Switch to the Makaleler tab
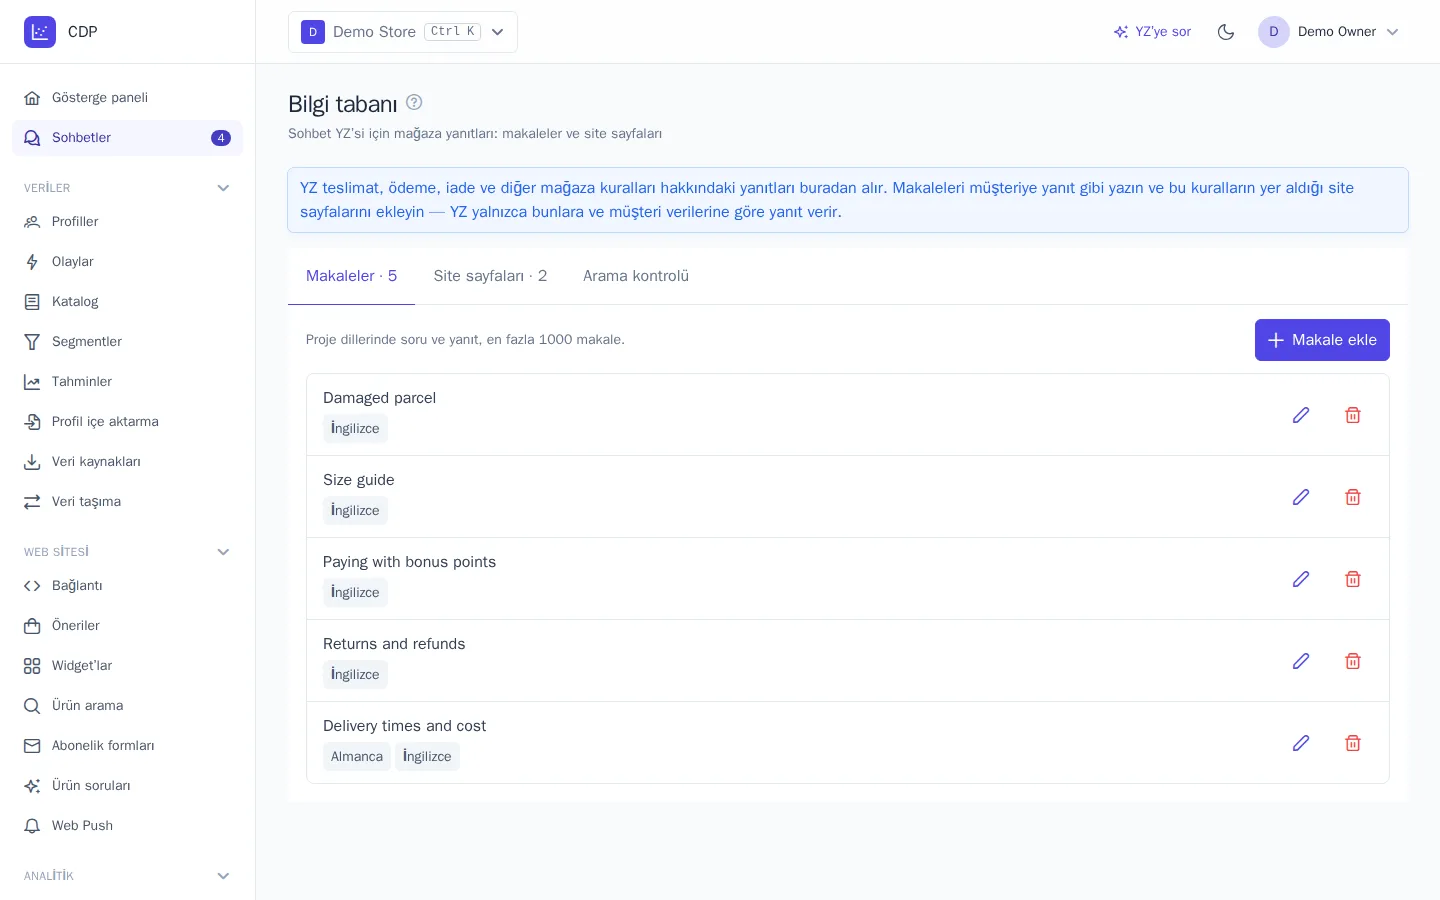 tap(351, 276)
